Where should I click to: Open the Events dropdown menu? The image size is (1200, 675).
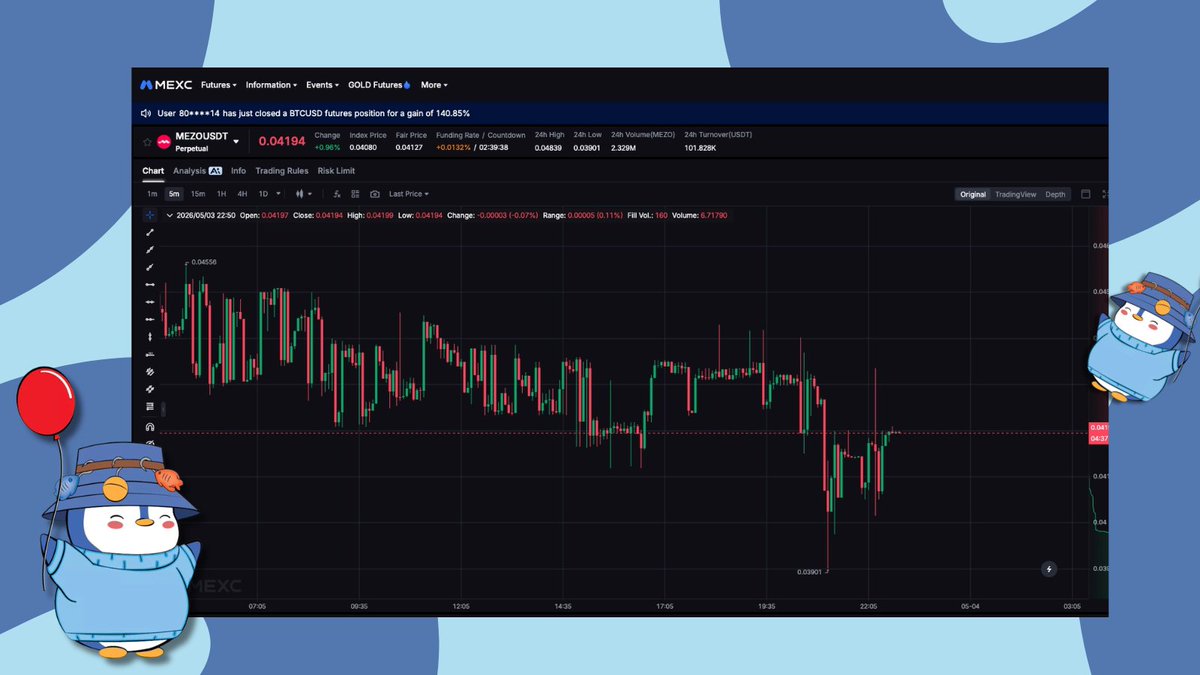point(322,85)
